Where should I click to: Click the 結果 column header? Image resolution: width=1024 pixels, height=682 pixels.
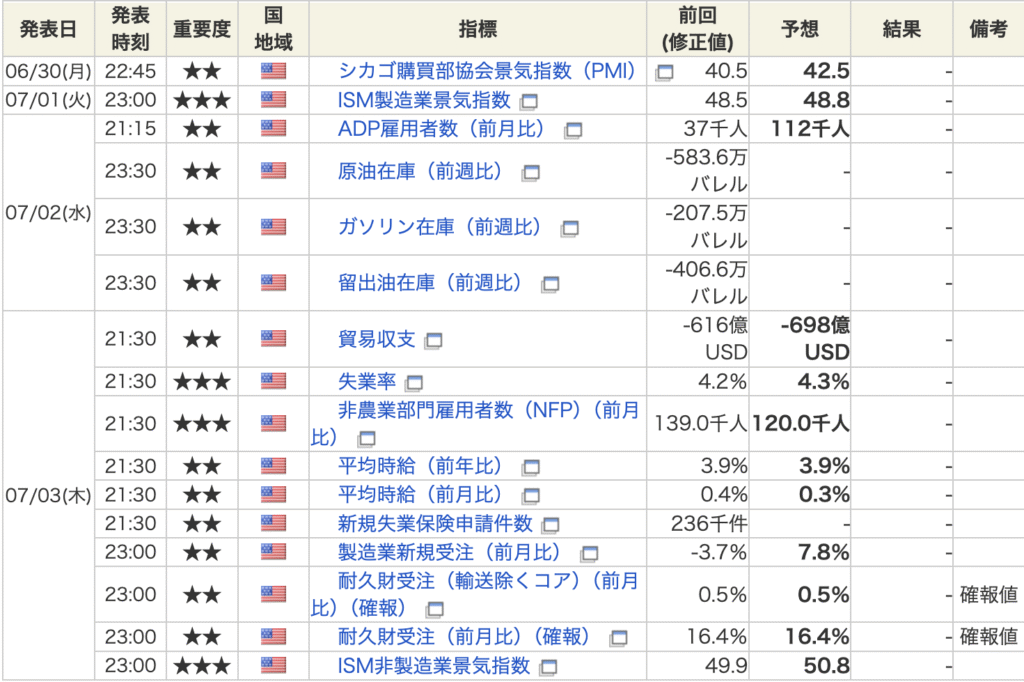902,29
